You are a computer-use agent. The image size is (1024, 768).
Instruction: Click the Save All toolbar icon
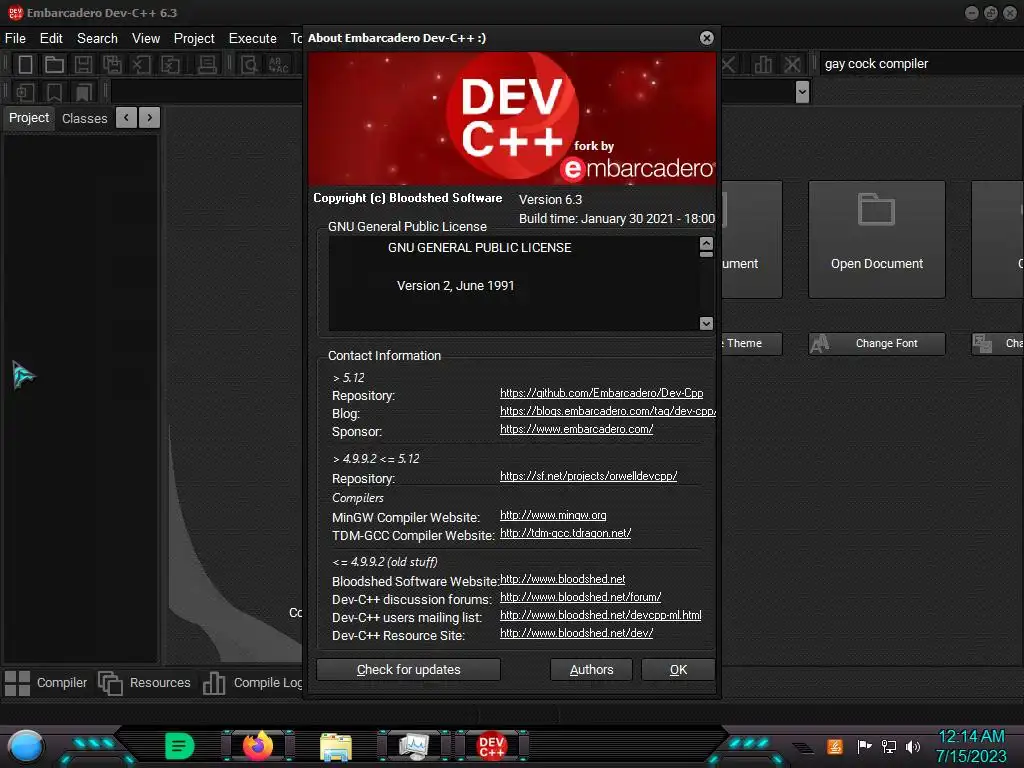coord(112,65)
